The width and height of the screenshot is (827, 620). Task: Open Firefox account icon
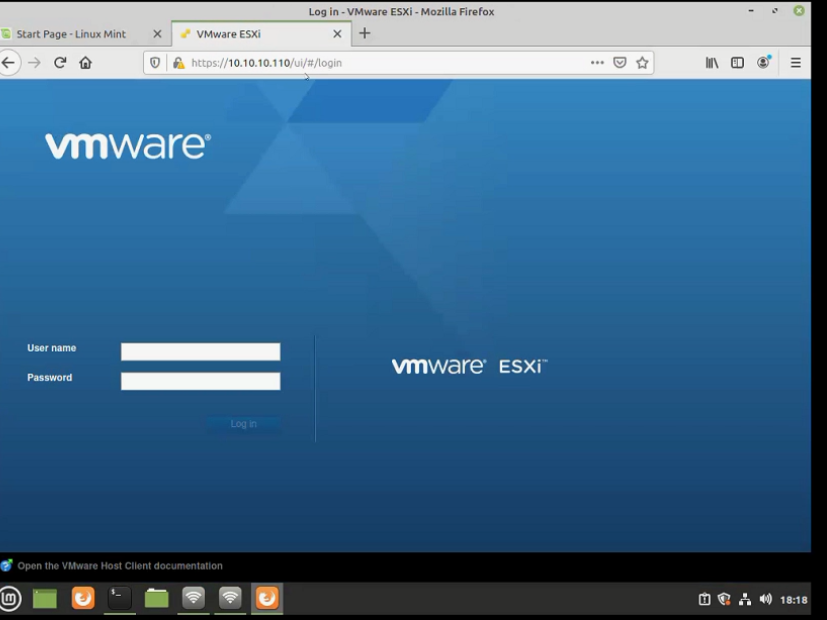click(763, 62)
